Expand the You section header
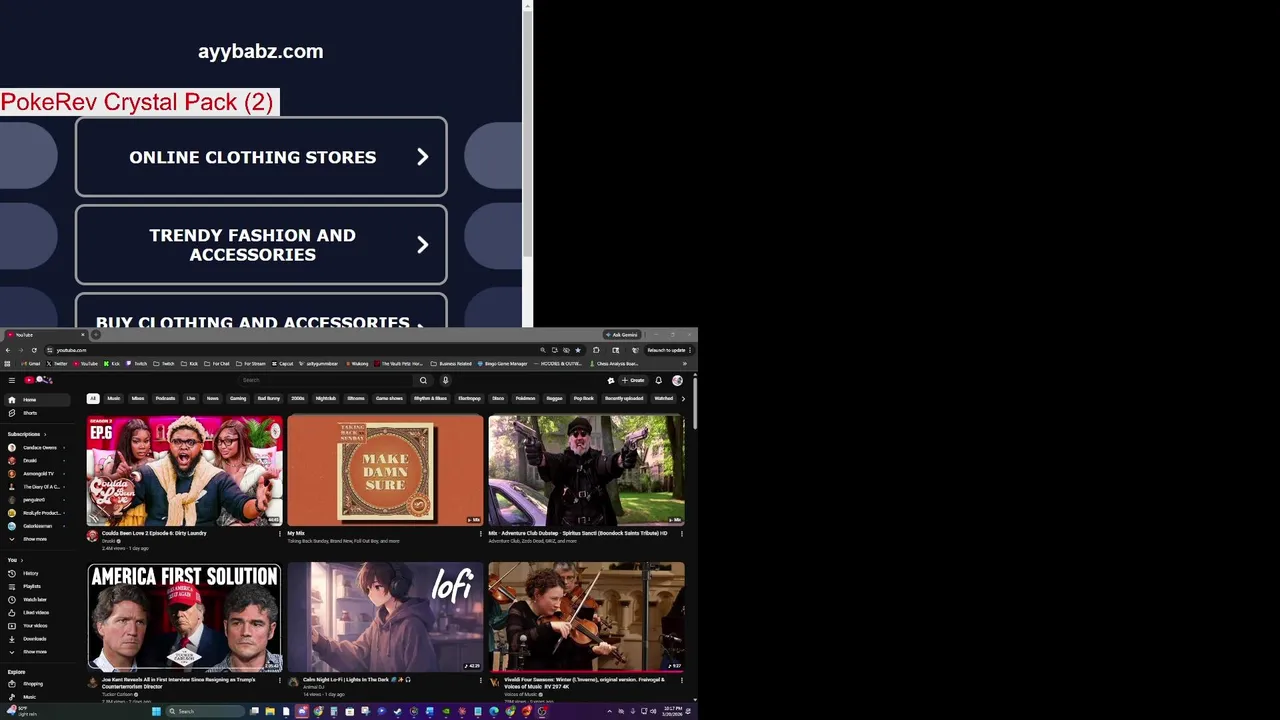 click(x=14, y=560)
